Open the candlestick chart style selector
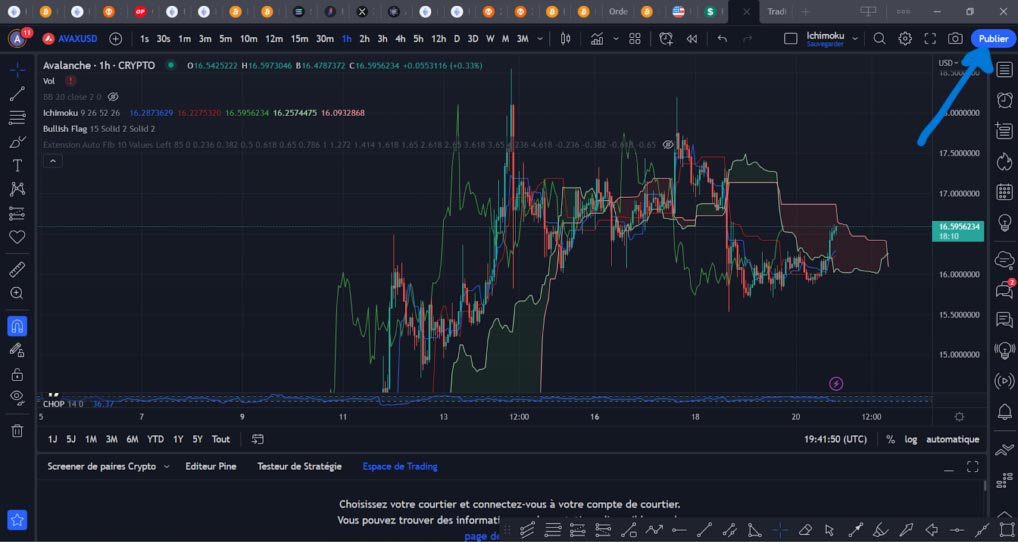 (565, 39)
